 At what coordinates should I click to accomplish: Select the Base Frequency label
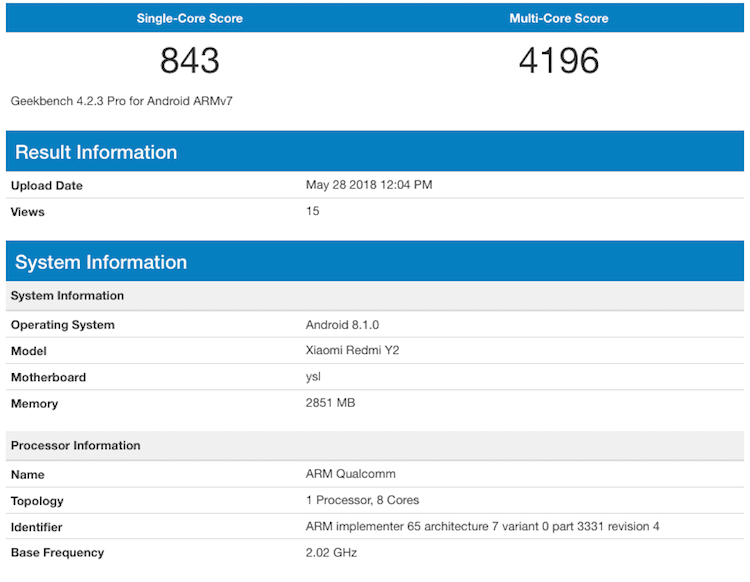[57, 553]
